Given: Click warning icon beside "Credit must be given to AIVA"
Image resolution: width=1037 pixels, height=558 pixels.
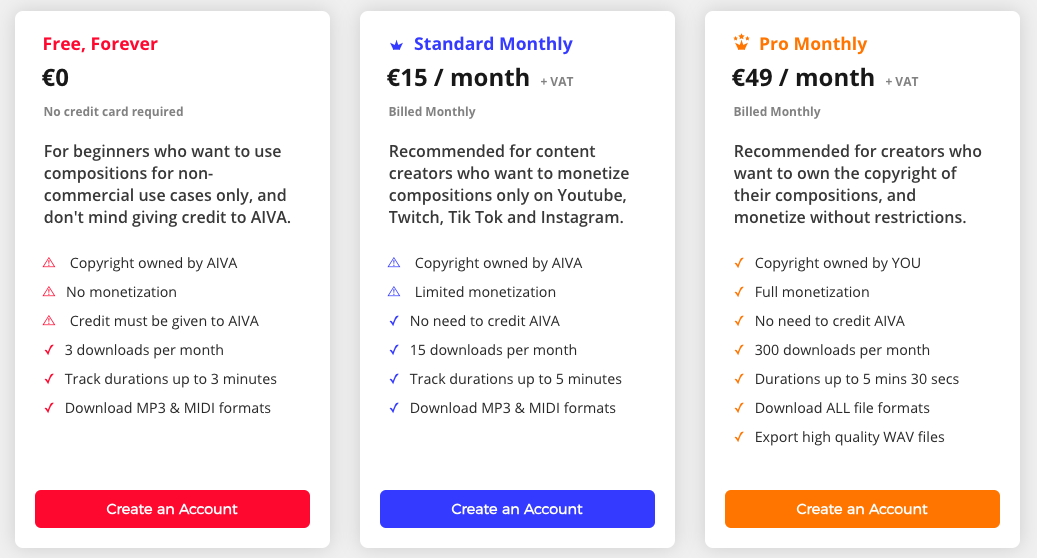Looking at the screenshot, I should 49,321.
